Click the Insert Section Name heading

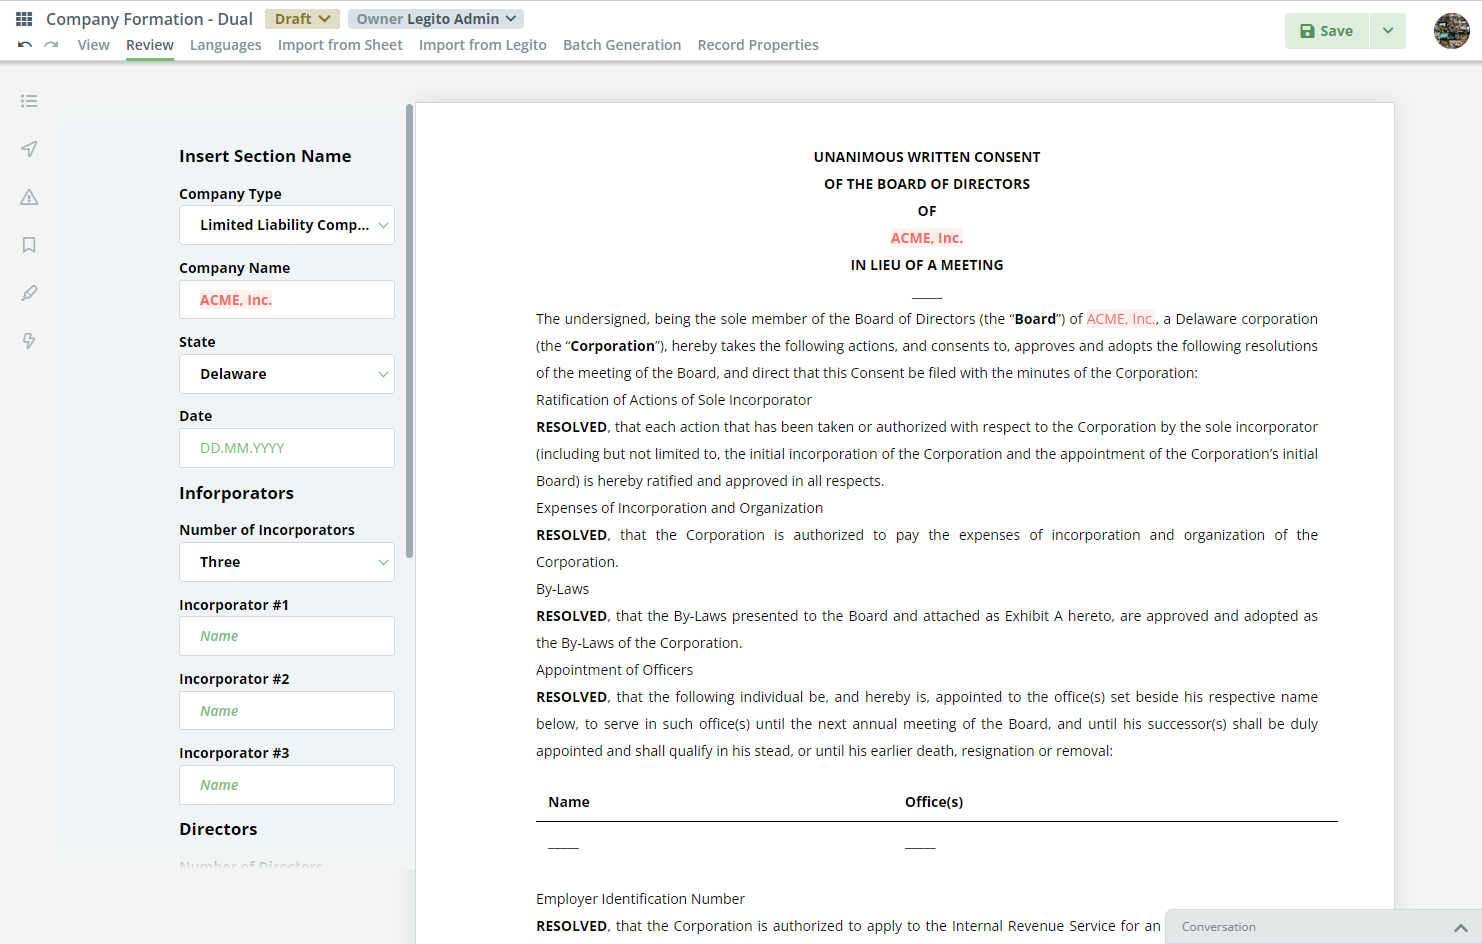coord(265,156)
